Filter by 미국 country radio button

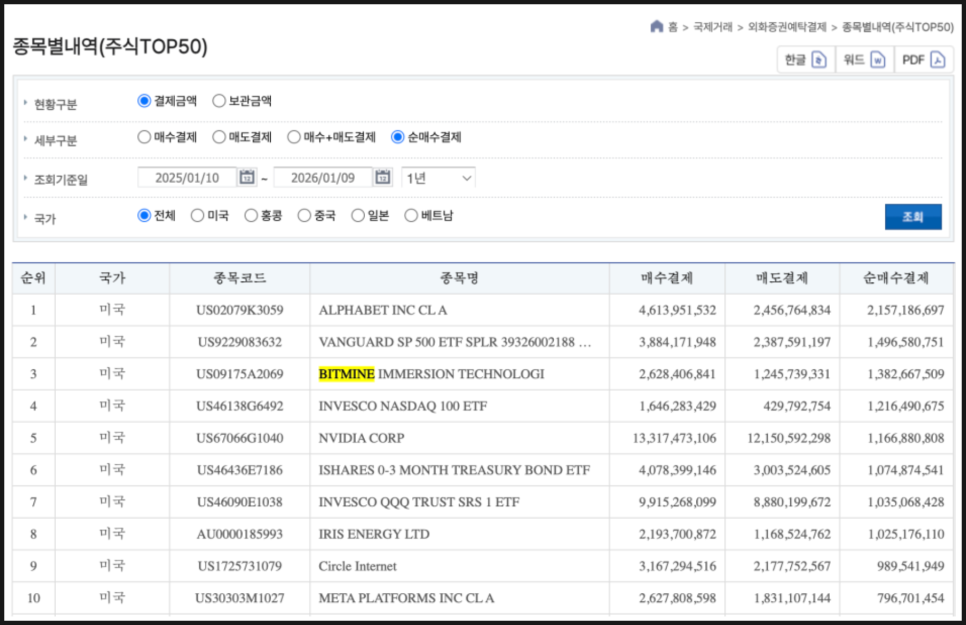click(197, 215)
